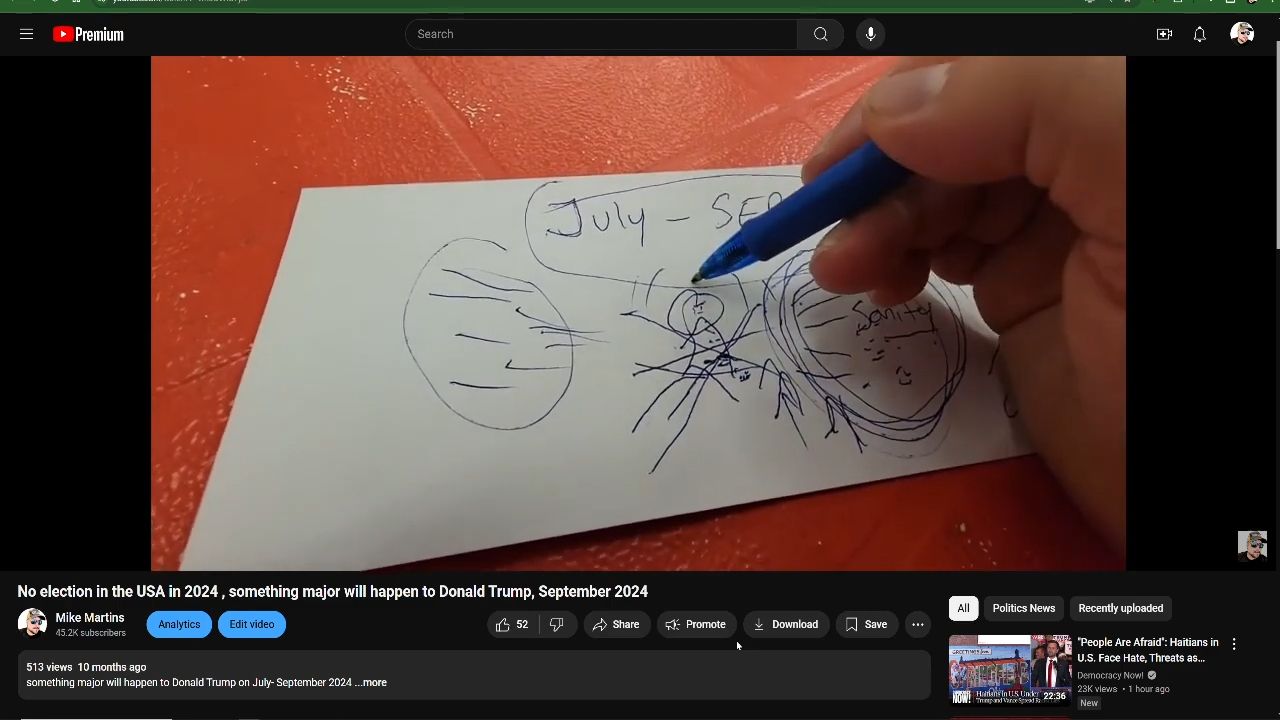
Task: Click the Analytics button
Action: 179,624
